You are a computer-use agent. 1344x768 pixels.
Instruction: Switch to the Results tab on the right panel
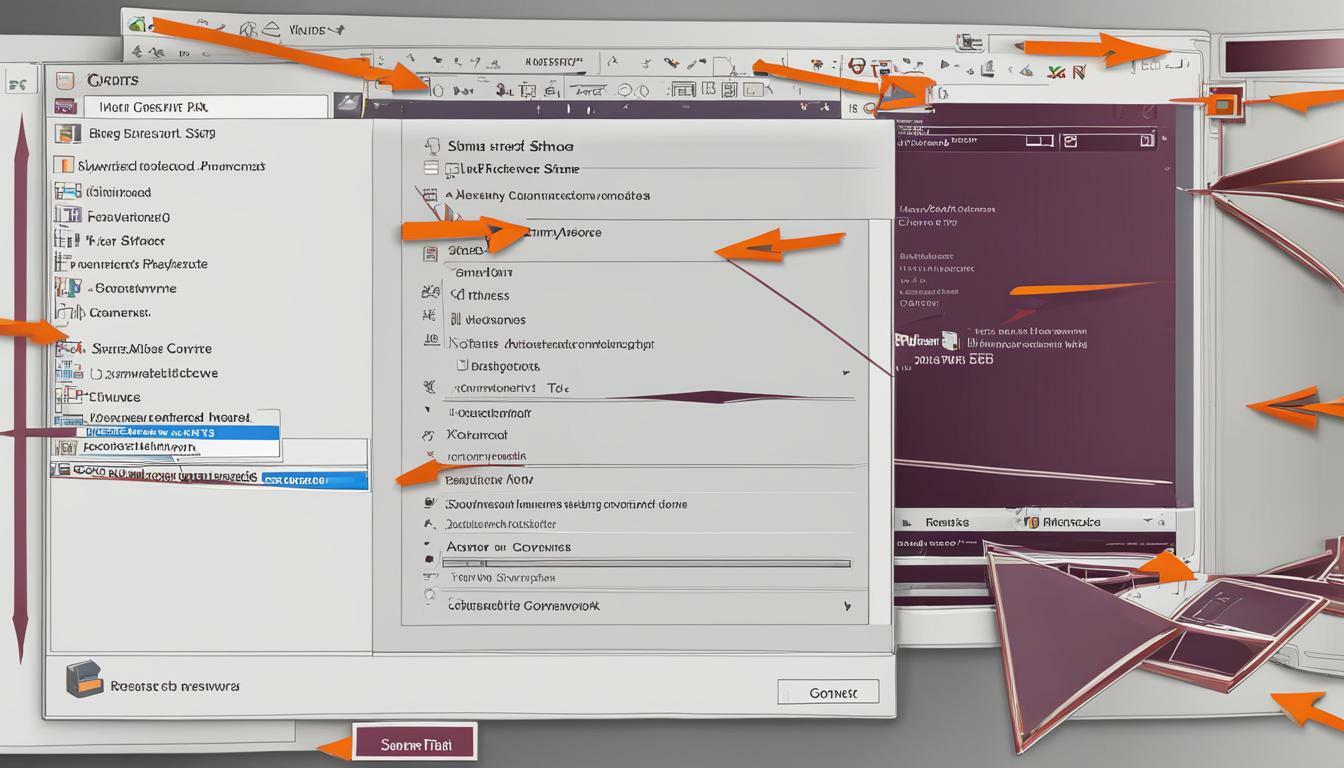945,521
